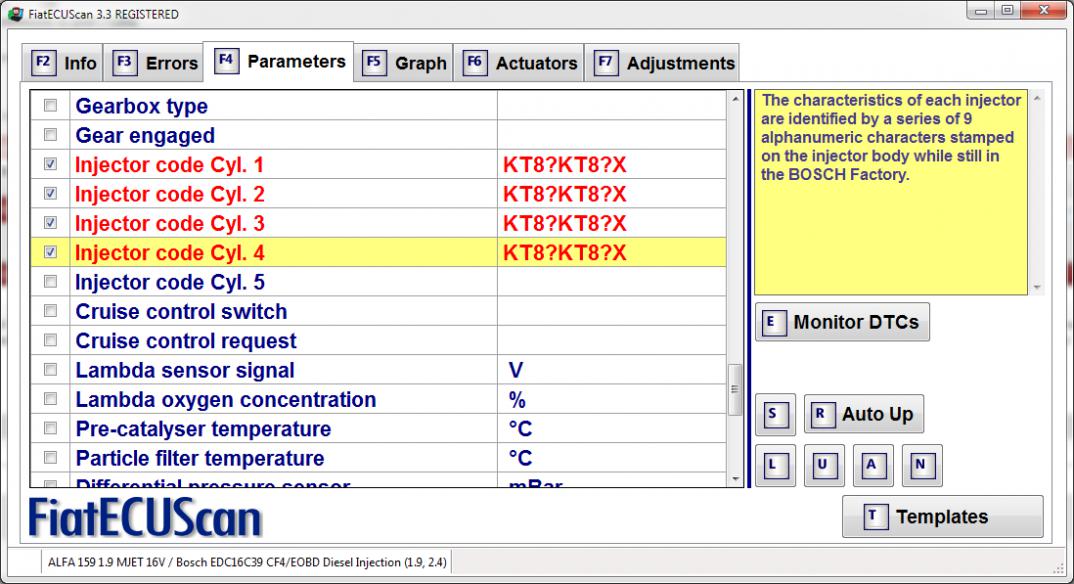
Task: Click description panel scroll down arrow
Action: pos(1037,287)
